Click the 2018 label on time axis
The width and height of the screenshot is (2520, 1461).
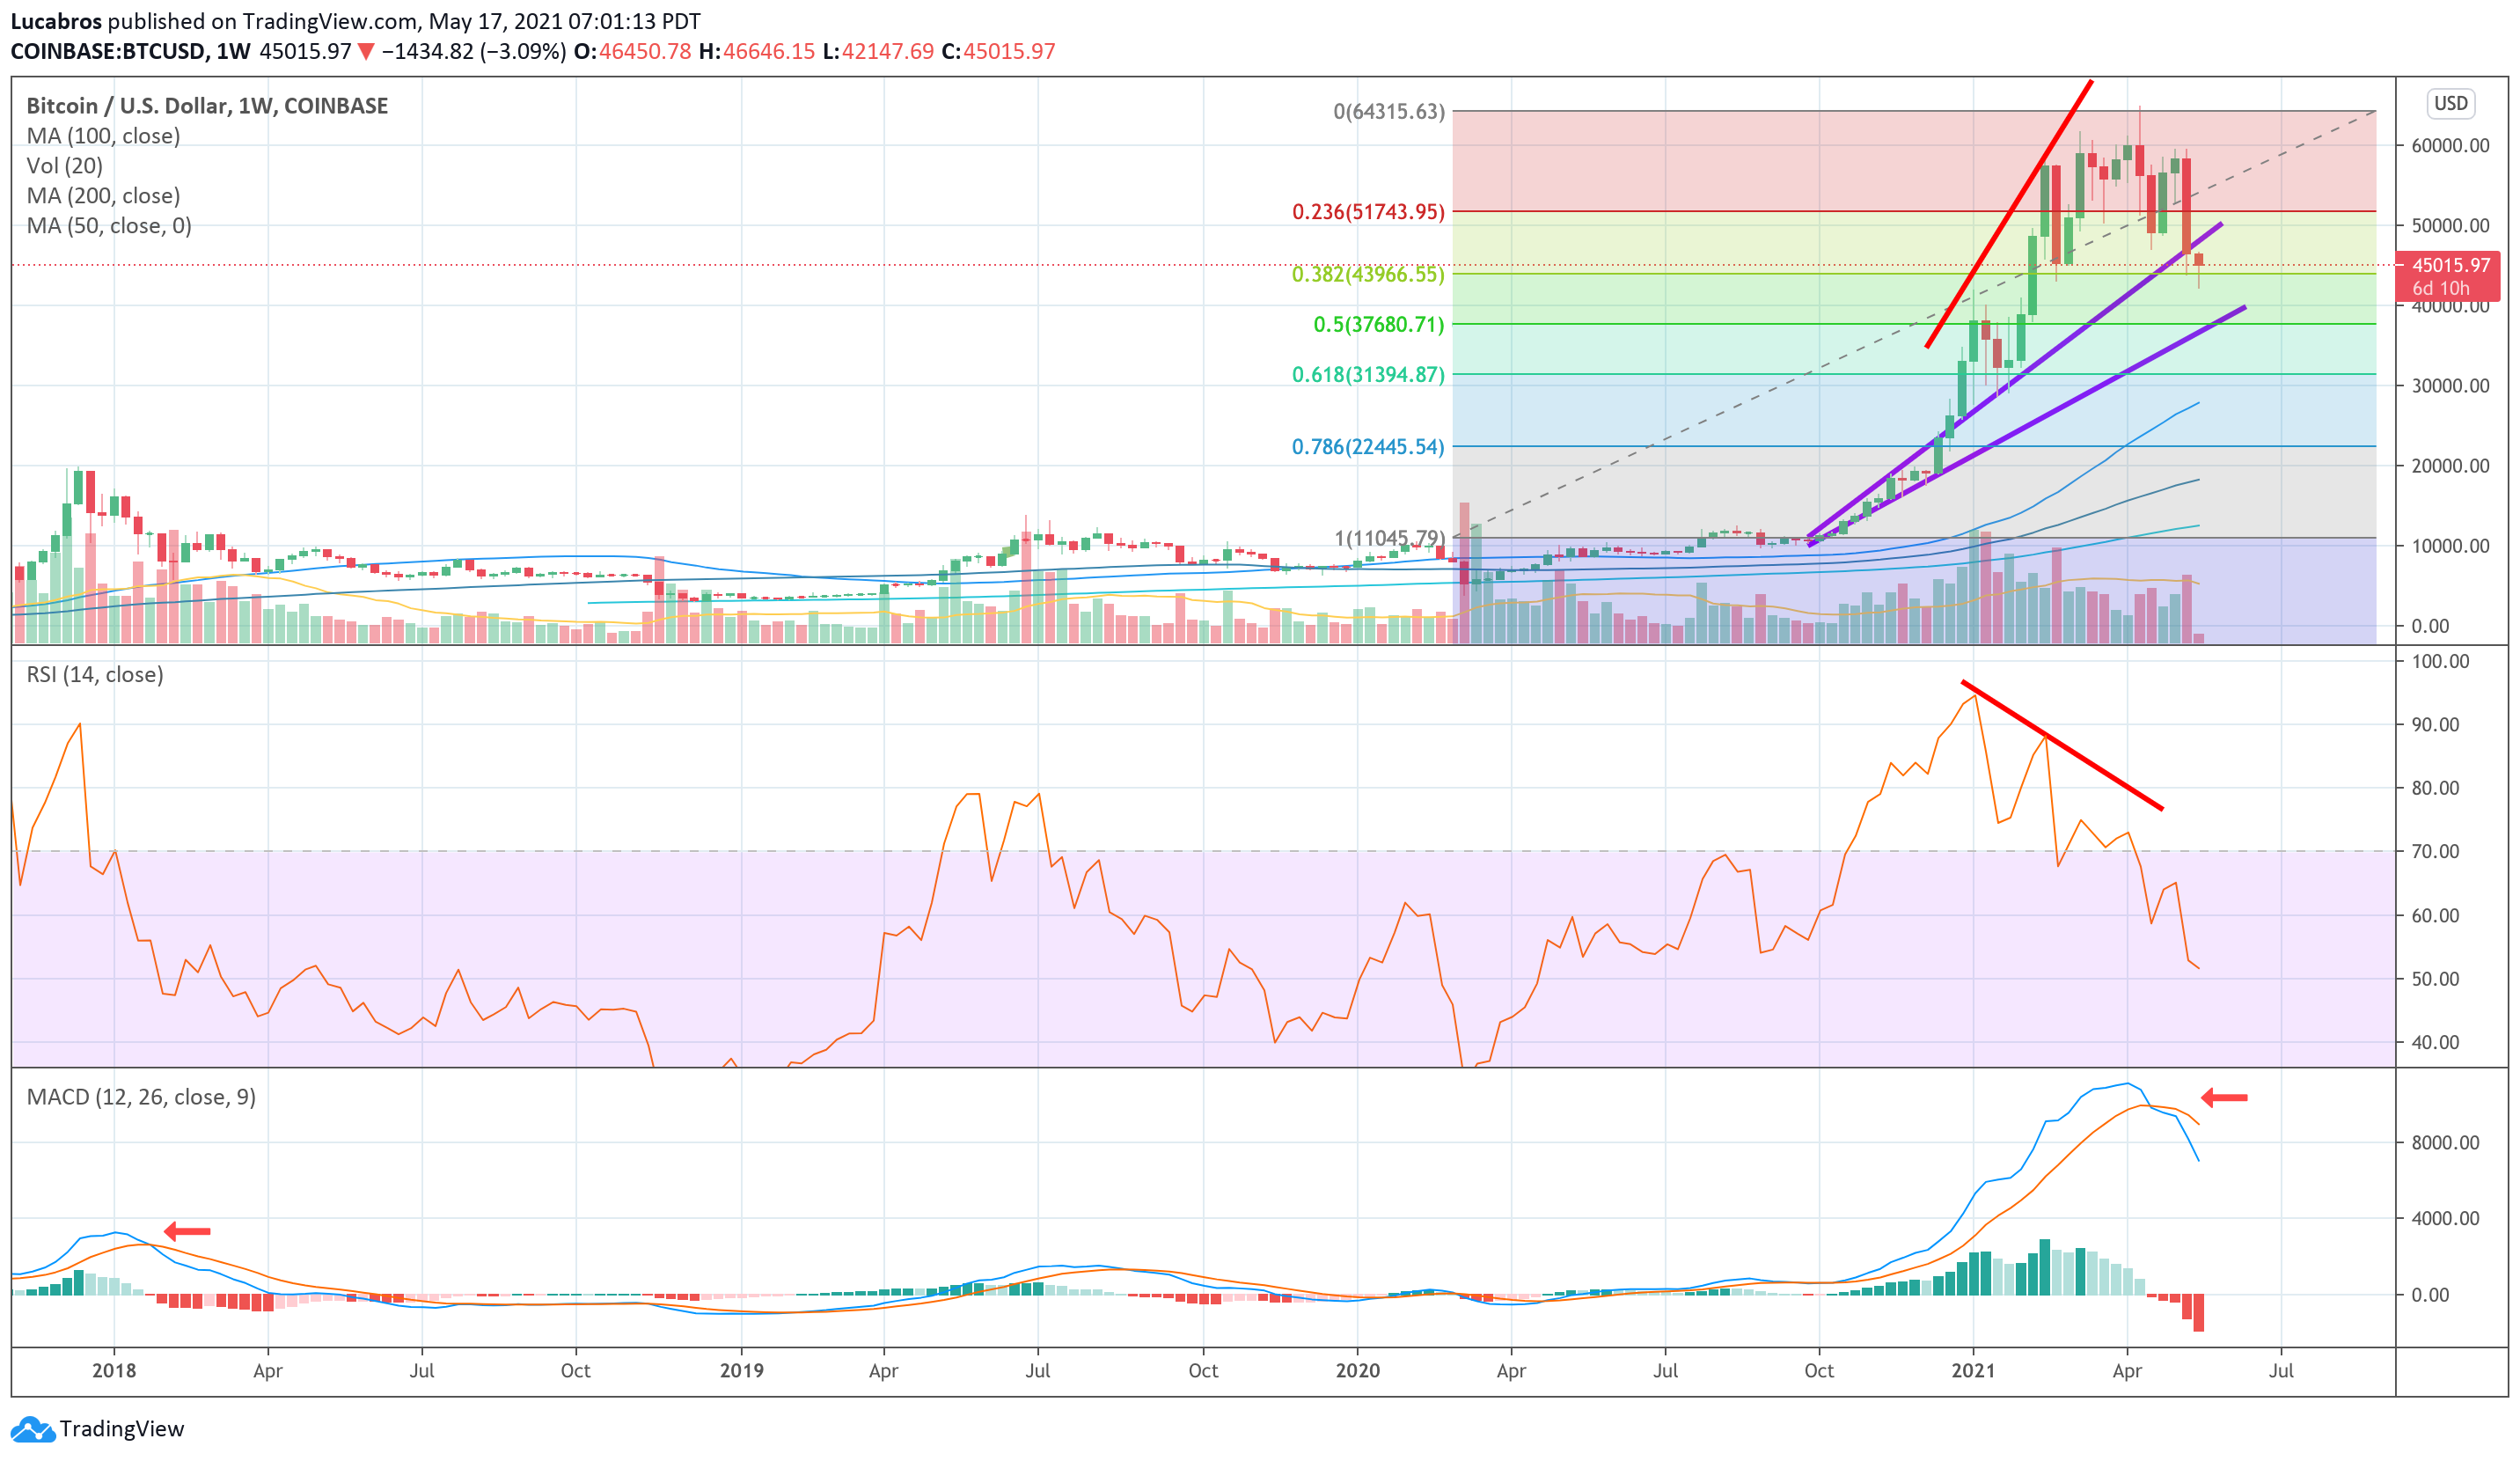click(x=114, y=1370)
